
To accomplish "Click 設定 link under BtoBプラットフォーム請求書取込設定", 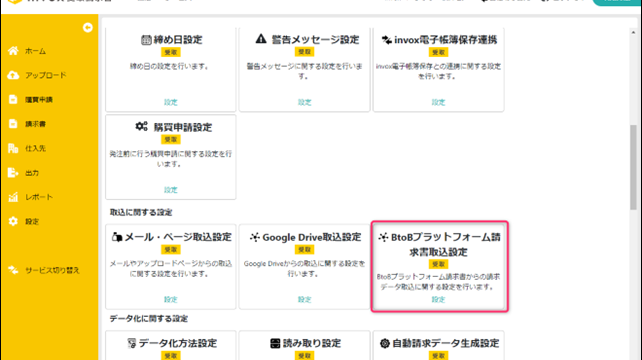I will click(x=438, y=299).
